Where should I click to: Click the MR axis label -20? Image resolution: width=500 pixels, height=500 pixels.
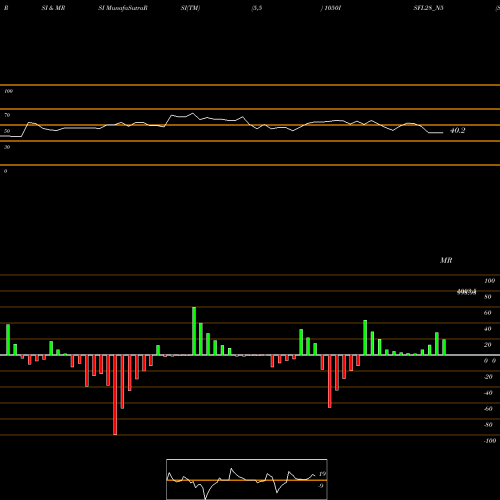coord(488,377)
